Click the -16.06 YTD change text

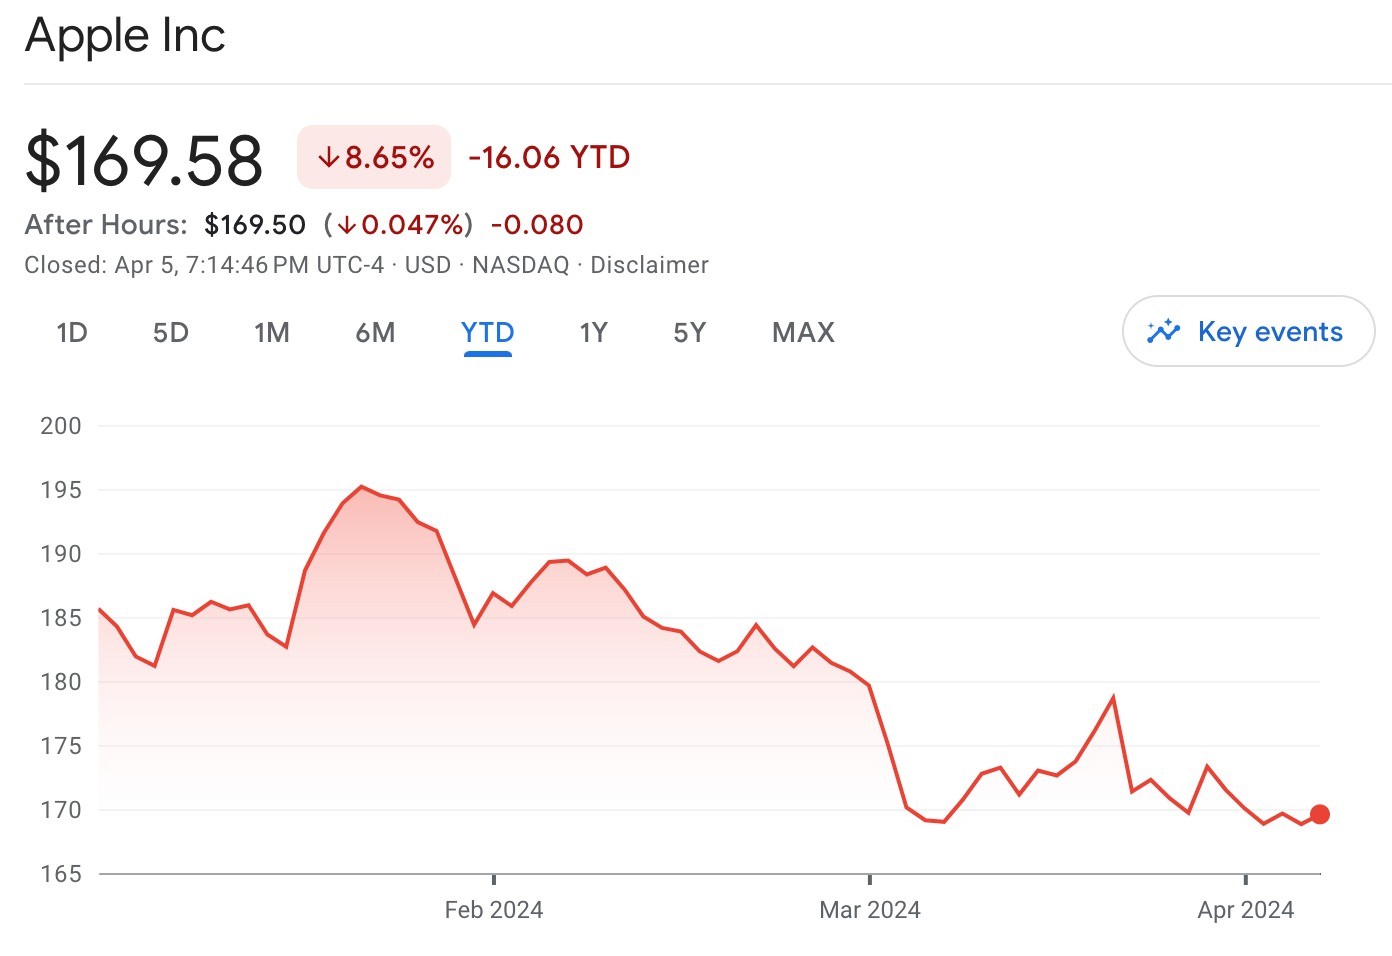tap(549, 158)
